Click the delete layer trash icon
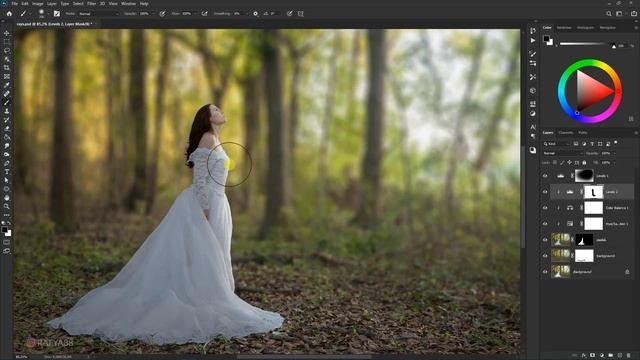This screenshot has width=640, height=360. [x=629, y=356]
